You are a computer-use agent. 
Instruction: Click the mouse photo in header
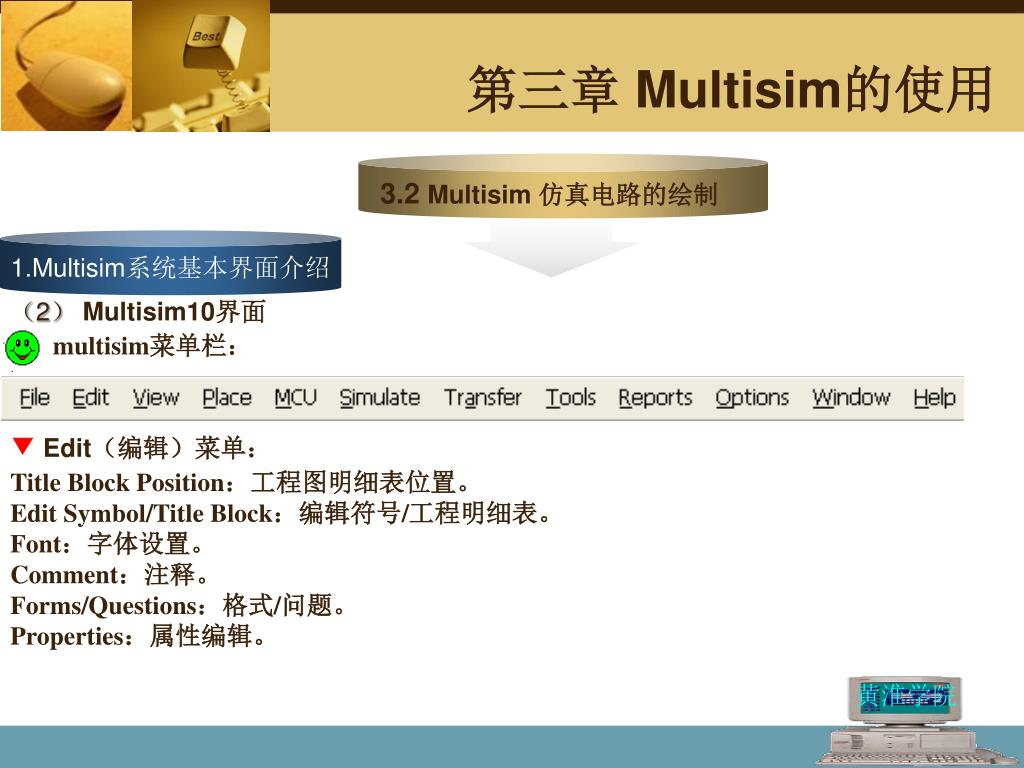tap(67, 65)
